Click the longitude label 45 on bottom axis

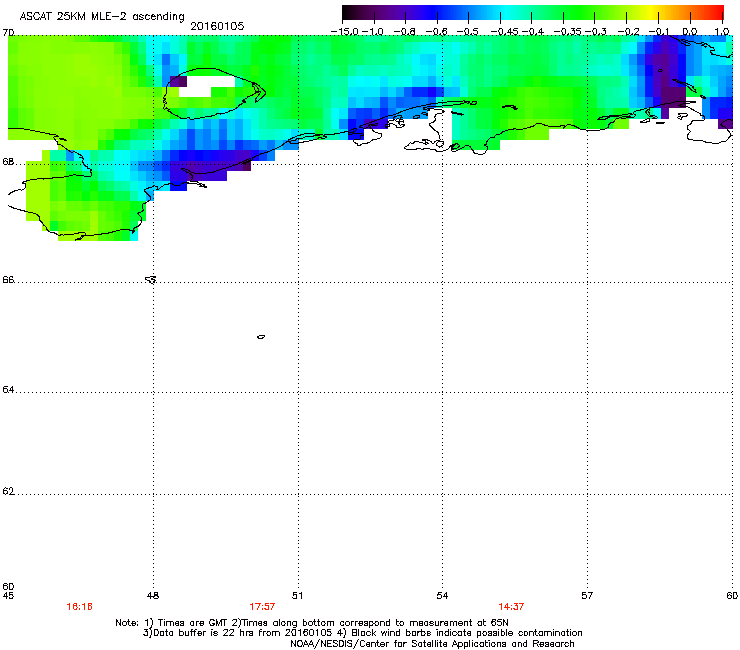tap(8, 596)
